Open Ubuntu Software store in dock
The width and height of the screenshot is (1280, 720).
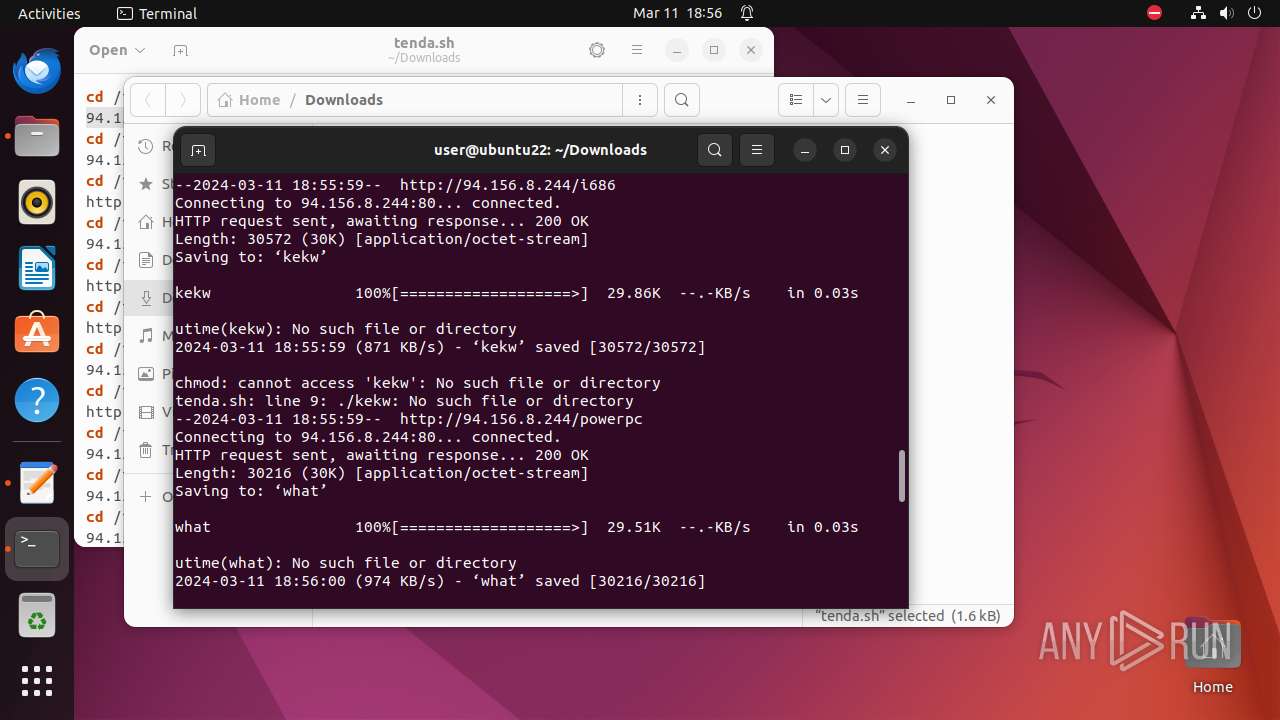[x=37, y=335]
